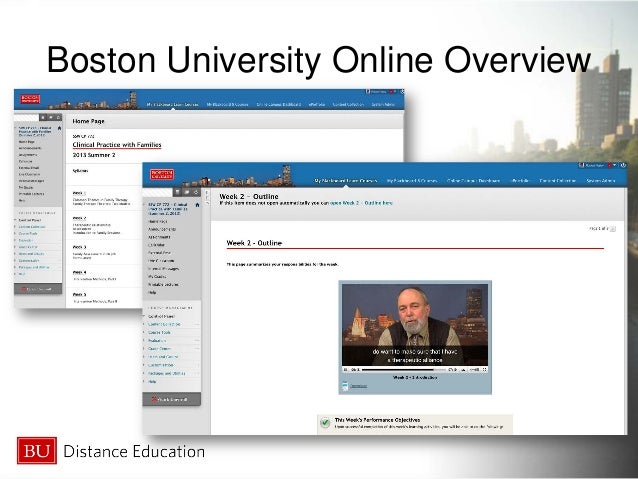The height and width of the screenshot is (479, 638).
Task: Select ePortfolio tab in Week 2 window
Action: pyautogui.click(x=520, y=180)
